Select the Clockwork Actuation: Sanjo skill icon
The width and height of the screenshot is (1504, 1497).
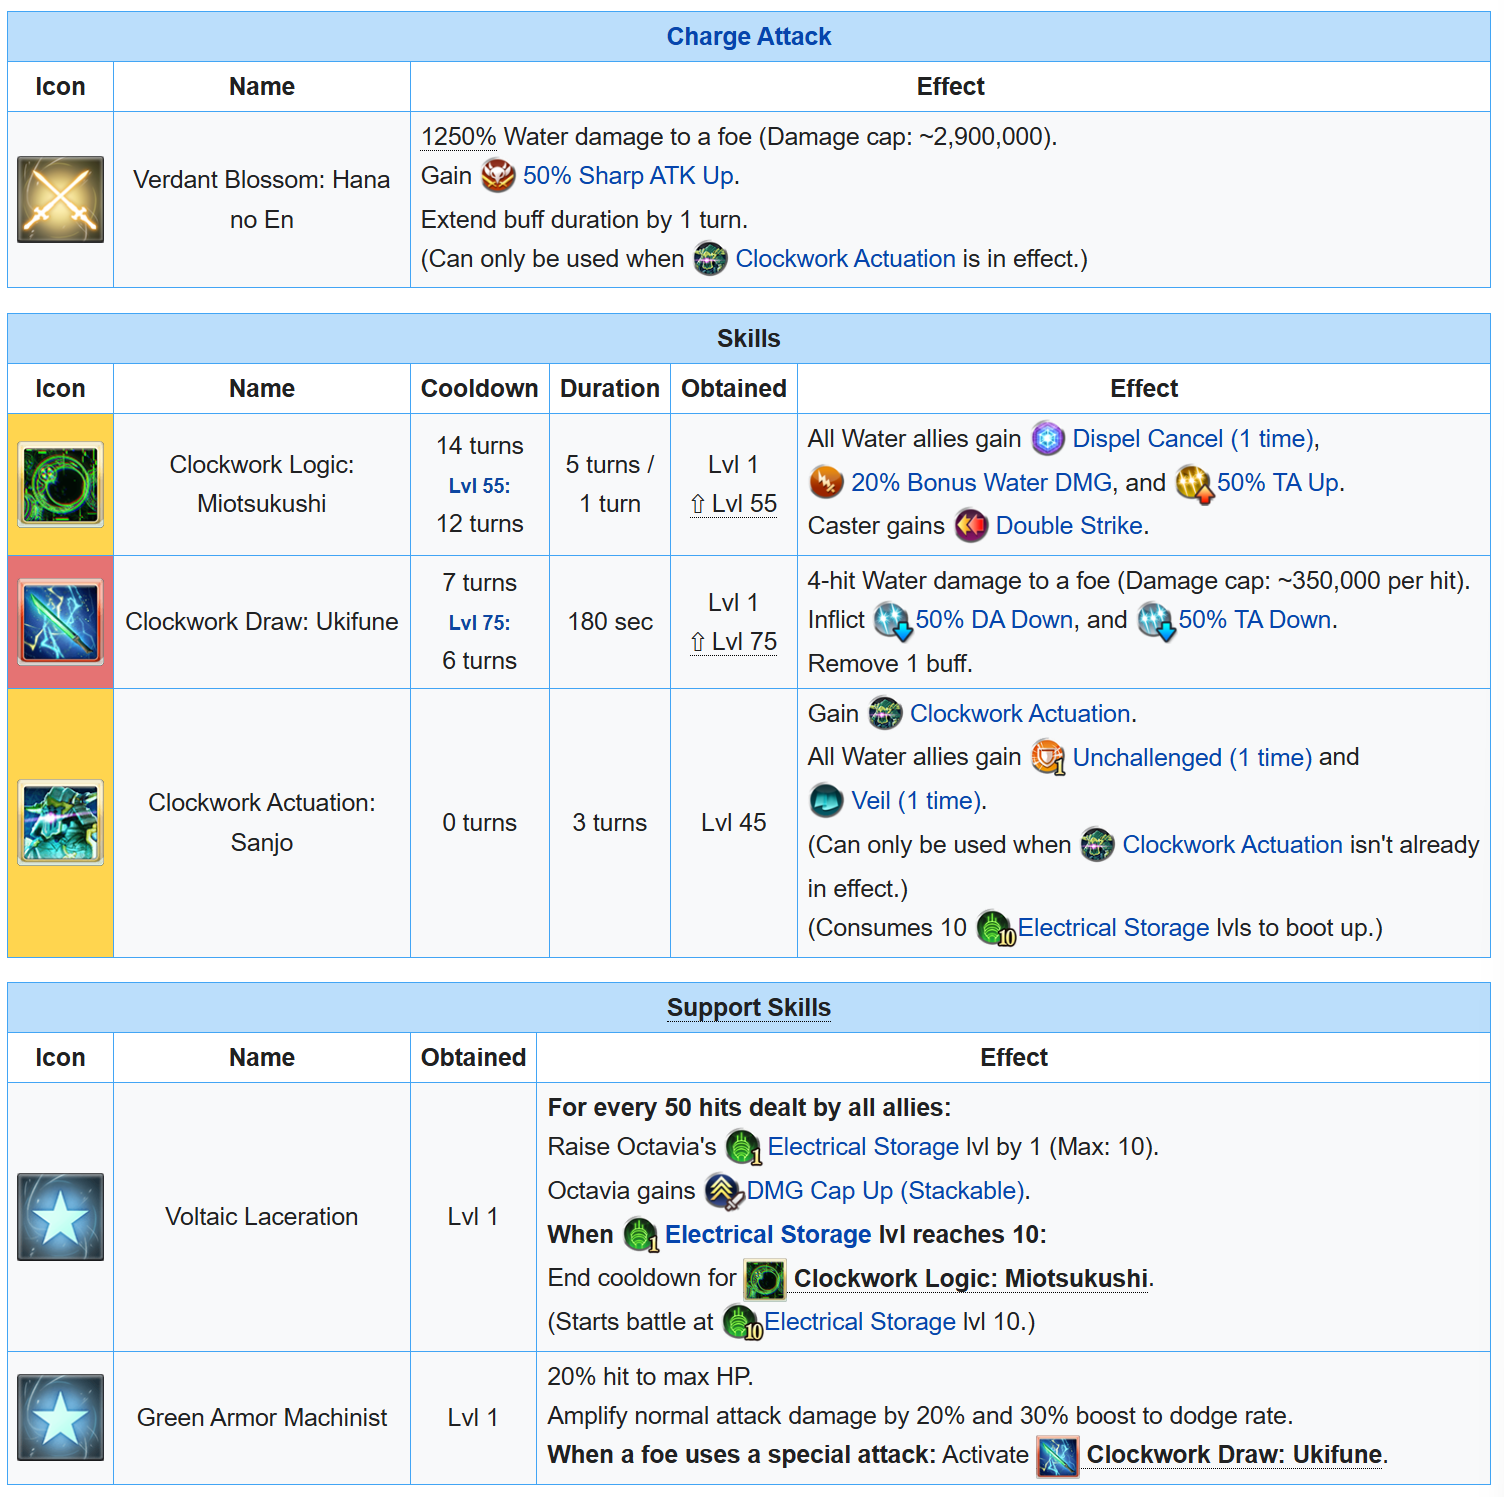point(60,823)
